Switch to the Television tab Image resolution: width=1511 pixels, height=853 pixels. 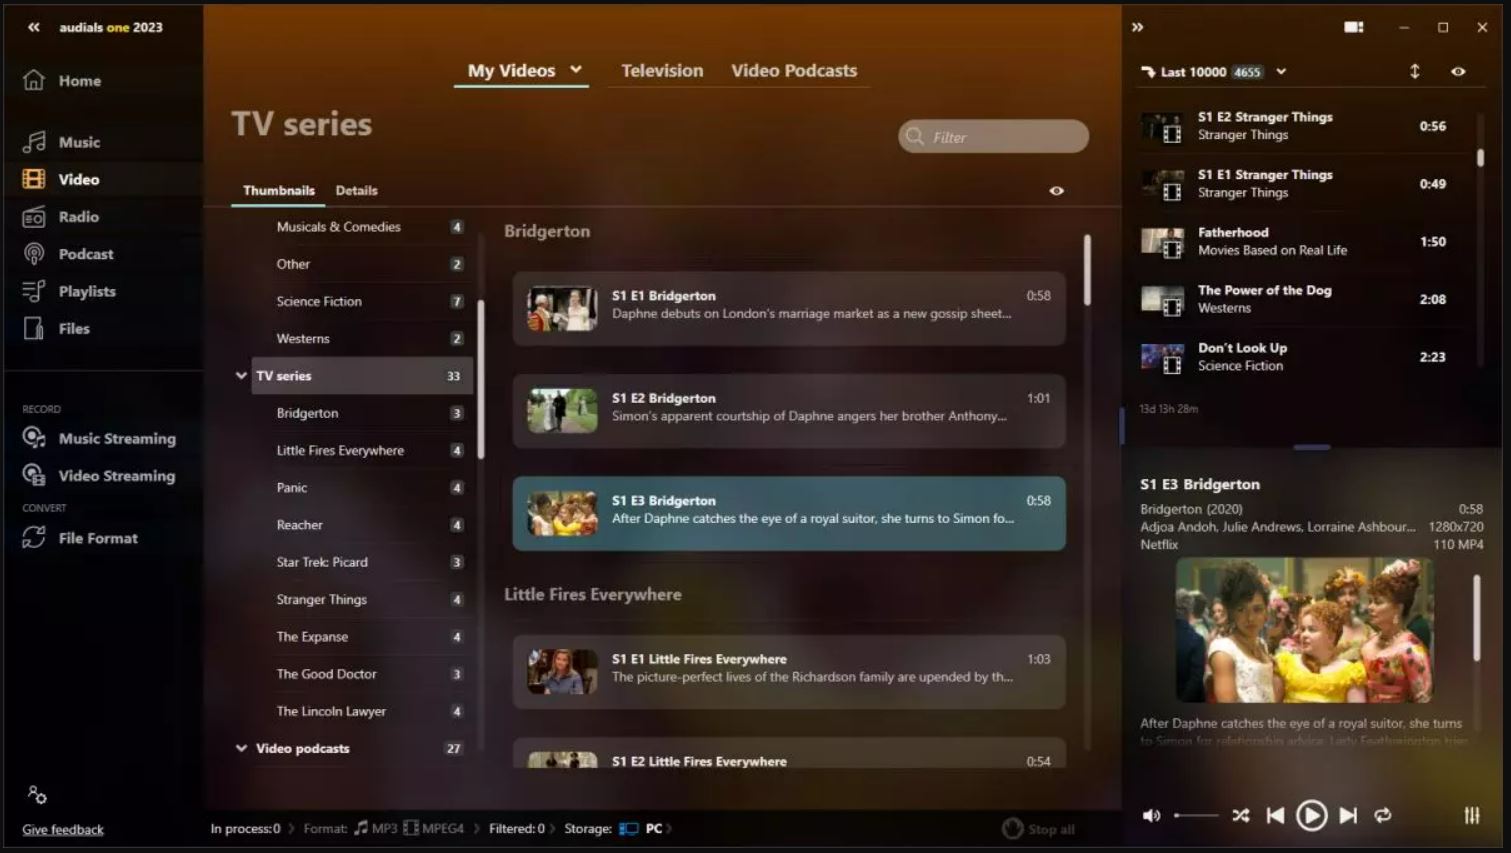click(x=662, y=71)
